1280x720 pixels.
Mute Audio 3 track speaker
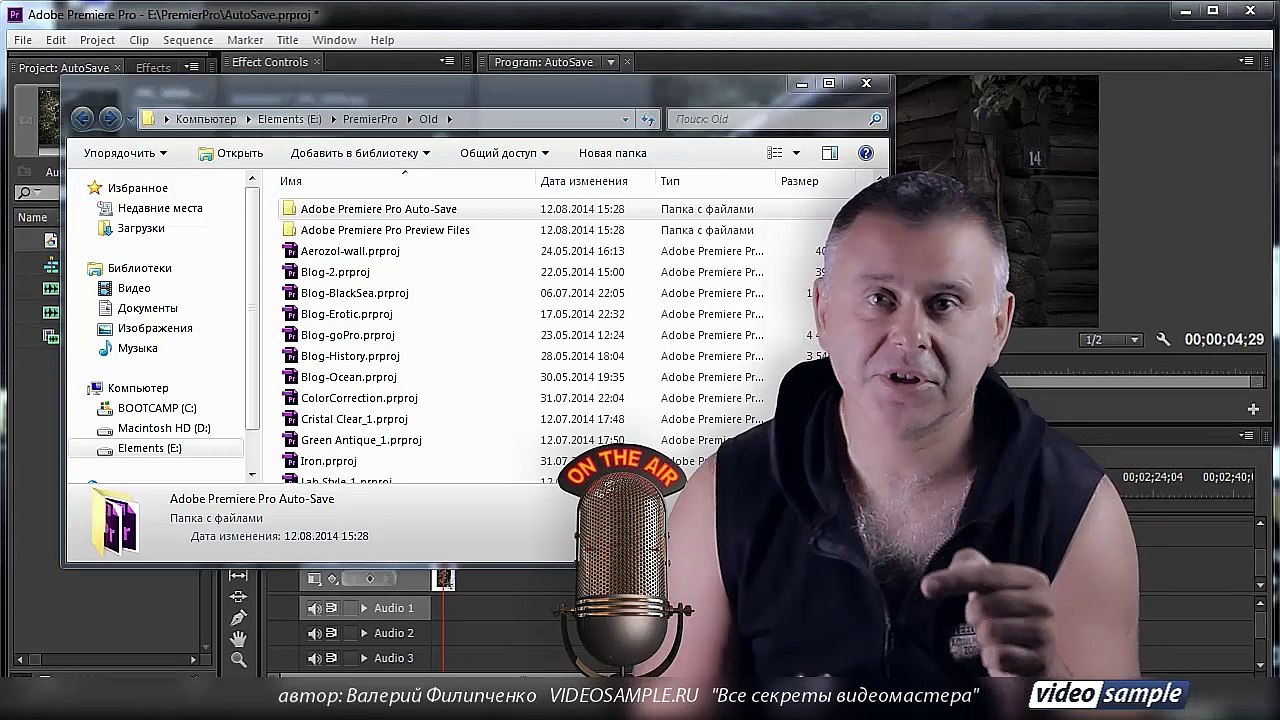coord(314,658)
